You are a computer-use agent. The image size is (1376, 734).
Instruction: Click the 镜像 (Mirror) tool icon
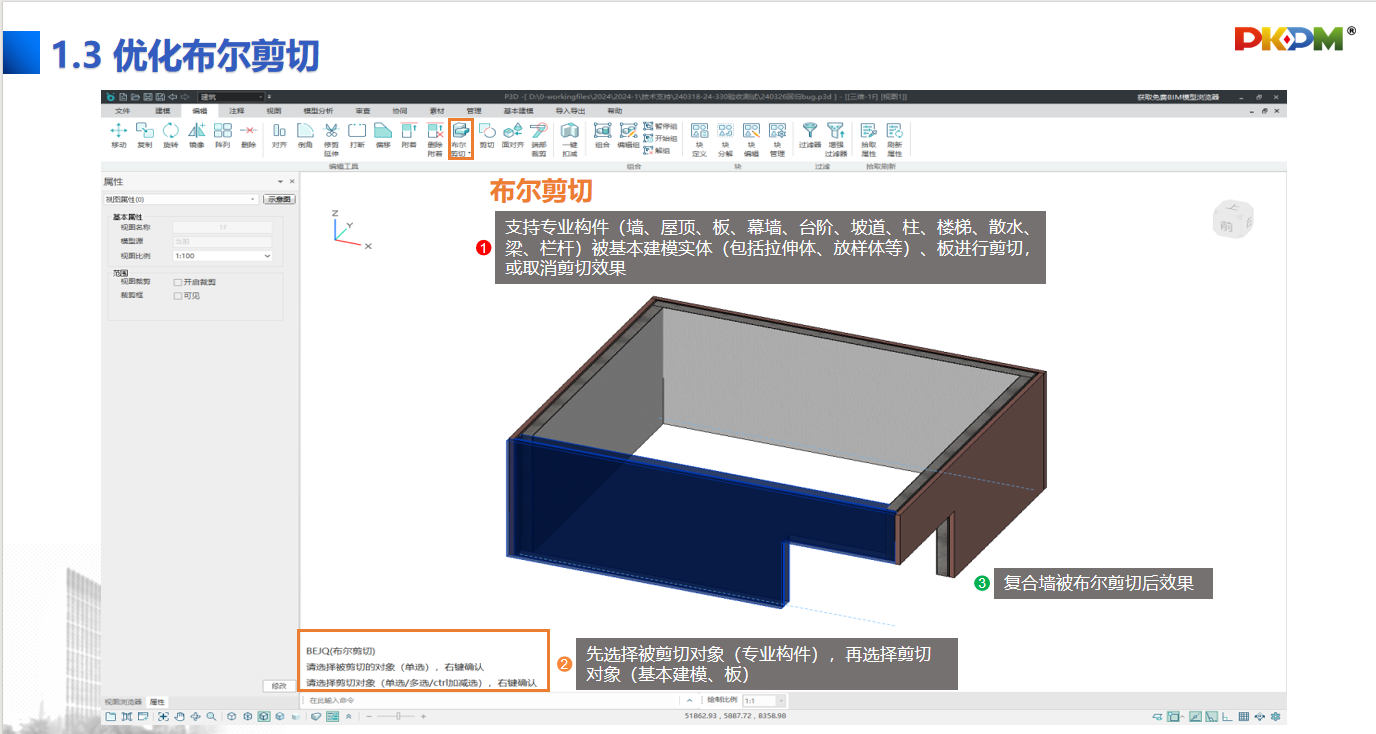197,134
